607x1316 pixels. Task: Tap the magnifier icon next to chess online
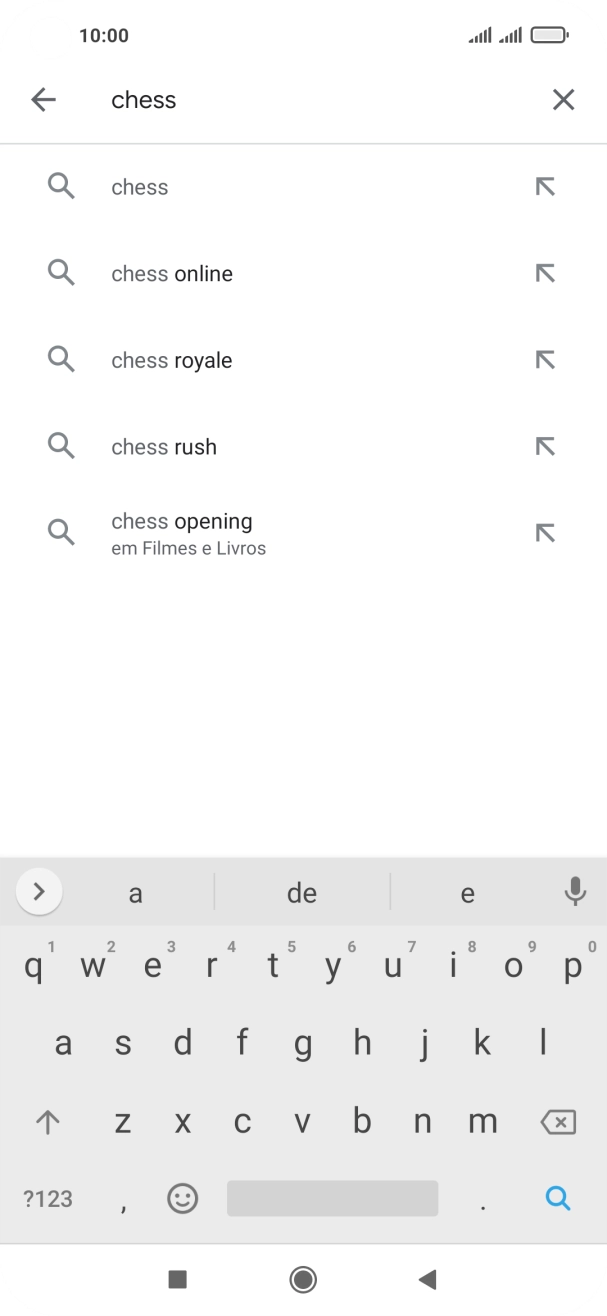click(x=60, y=273)
